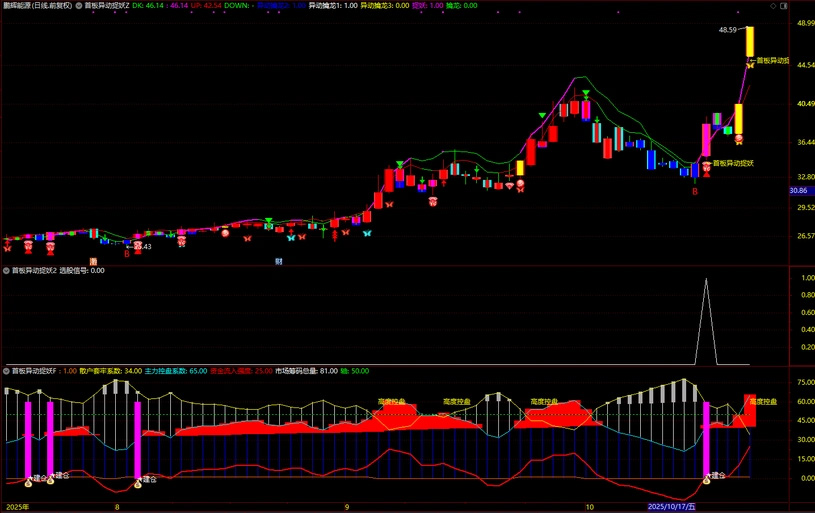The width and height of the screenshot is (815, 513).
Task: Click the indicator settings icon beside 首板异动捉妖Z
Action: coord(79,5)
